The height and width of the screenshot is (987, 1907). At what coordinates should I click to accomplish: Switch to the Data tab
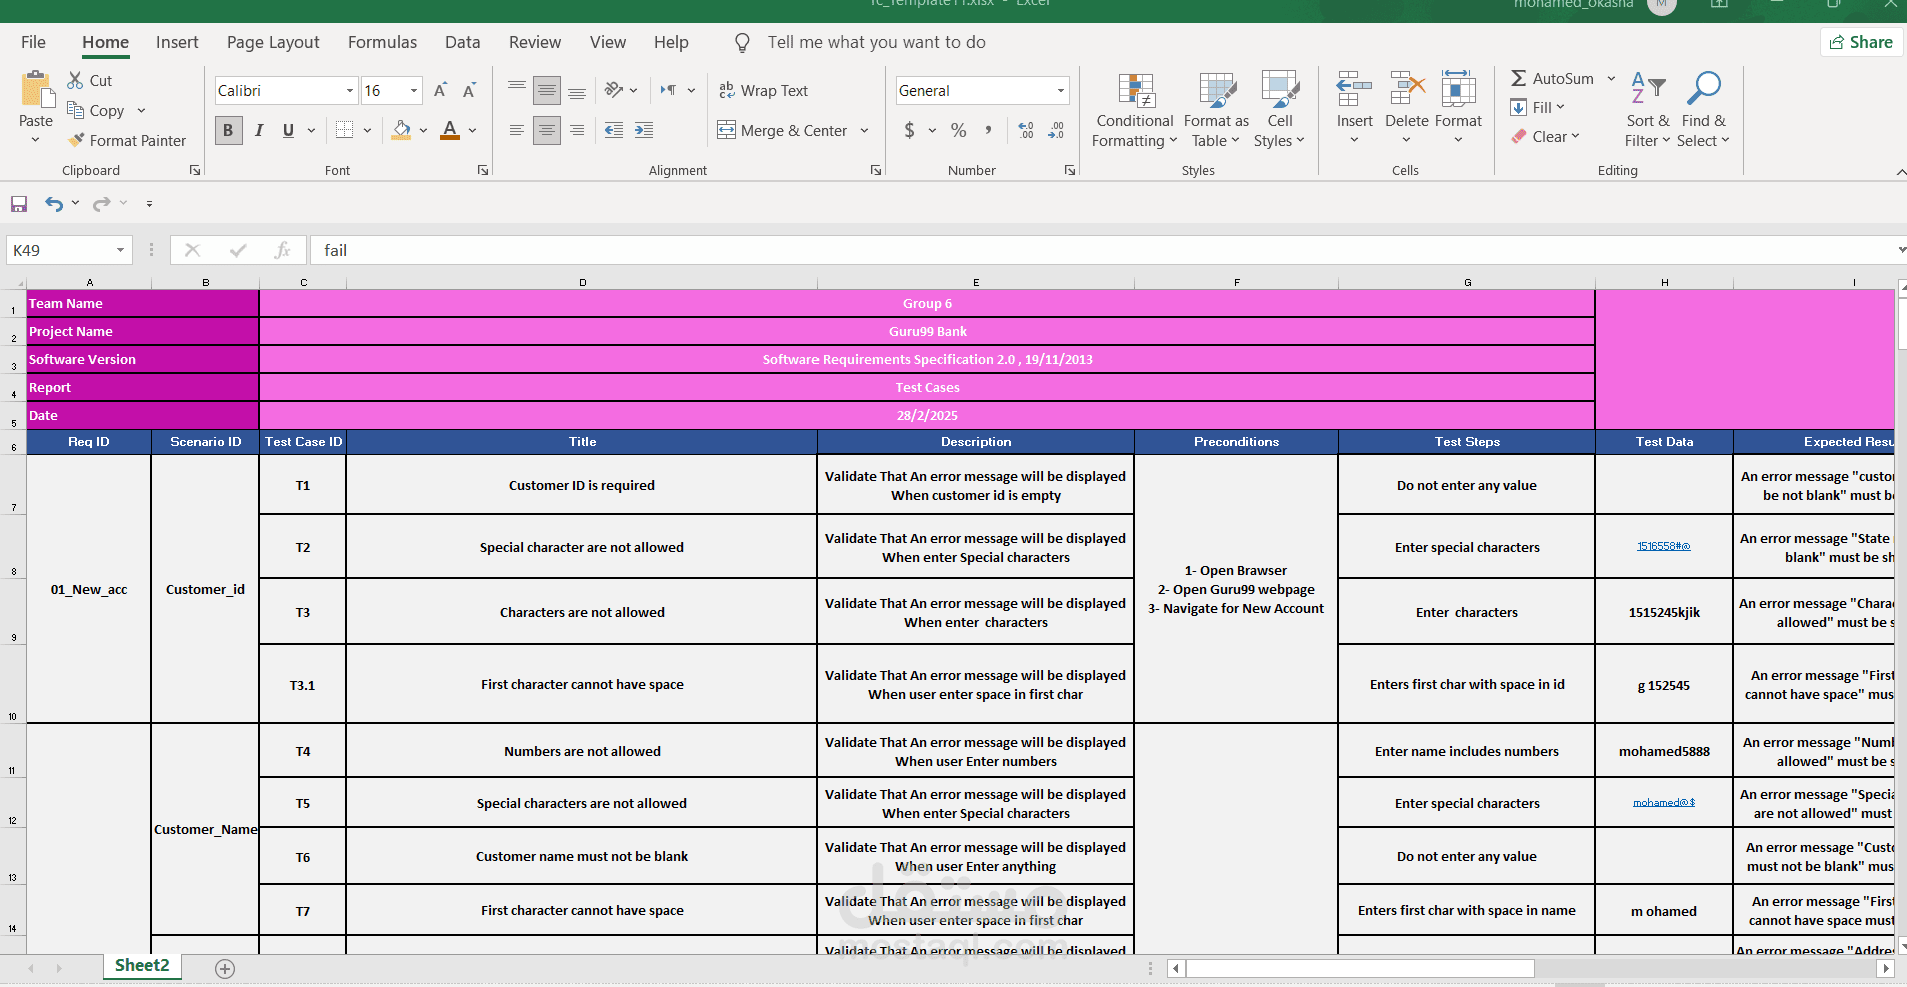(x=462, y=42)
